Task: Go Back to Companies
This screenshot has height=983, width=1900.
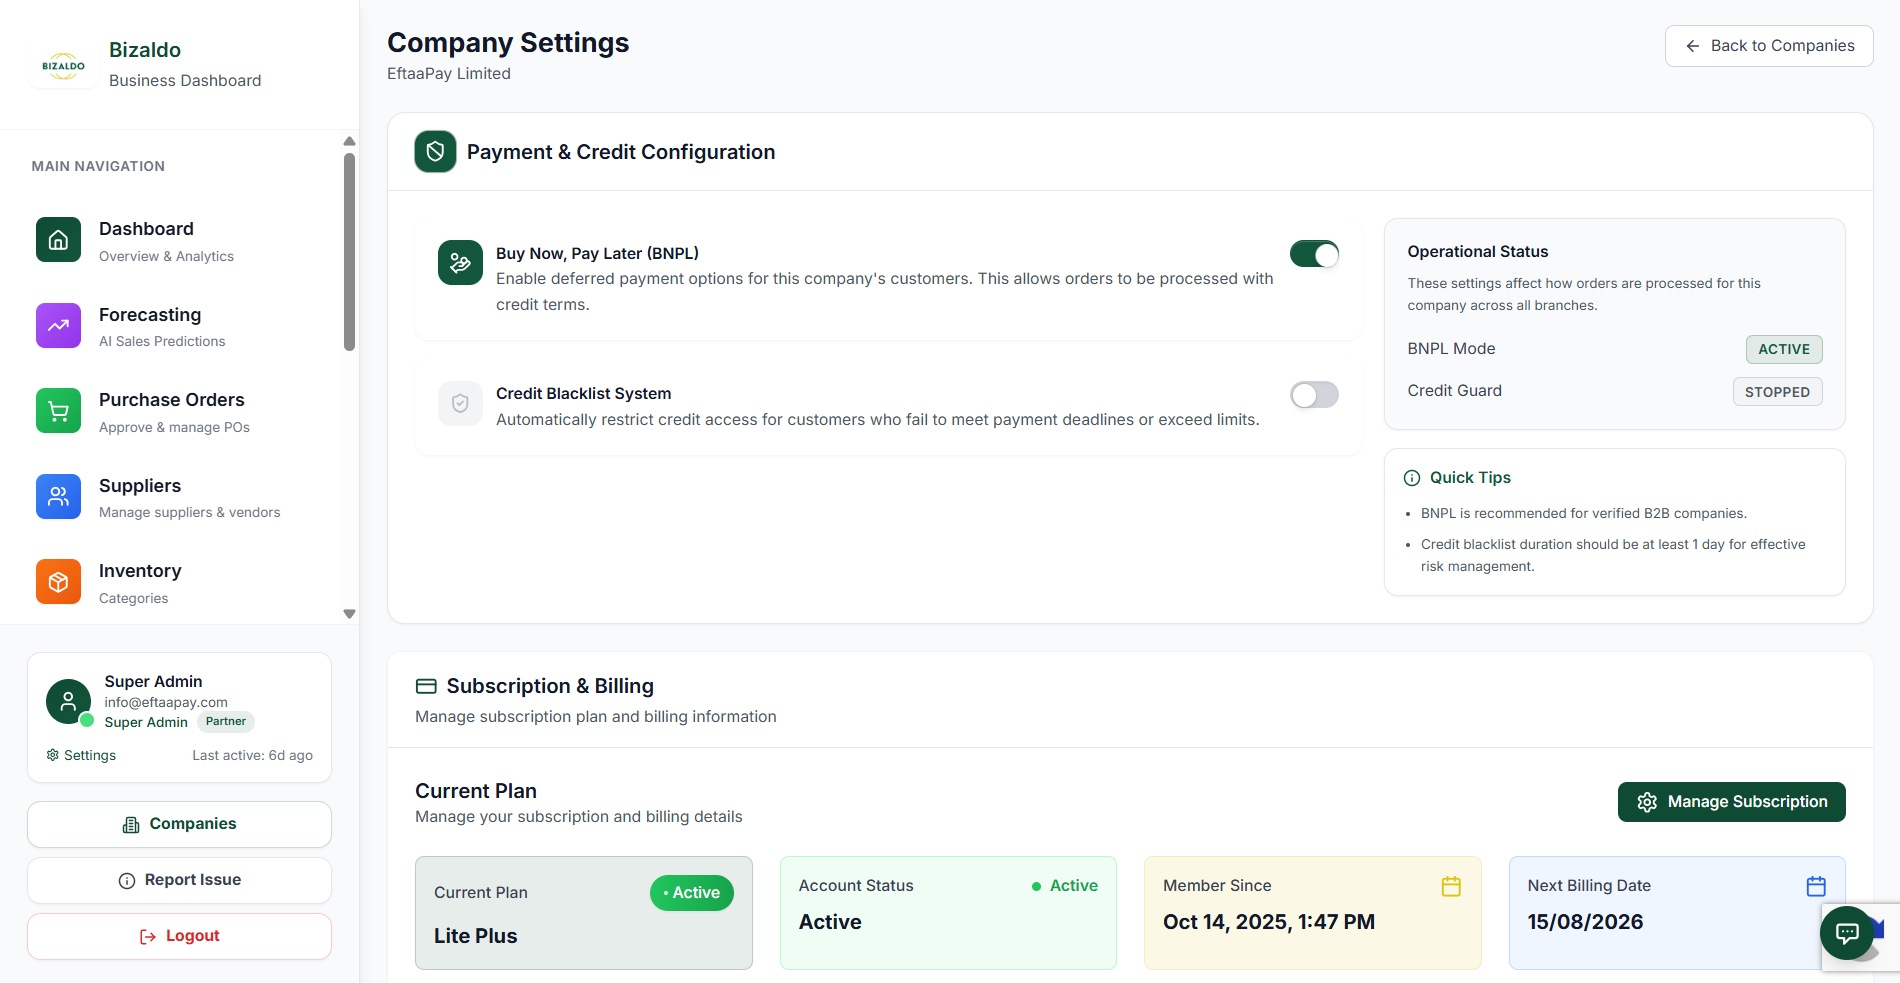Action: point(1769,46)
